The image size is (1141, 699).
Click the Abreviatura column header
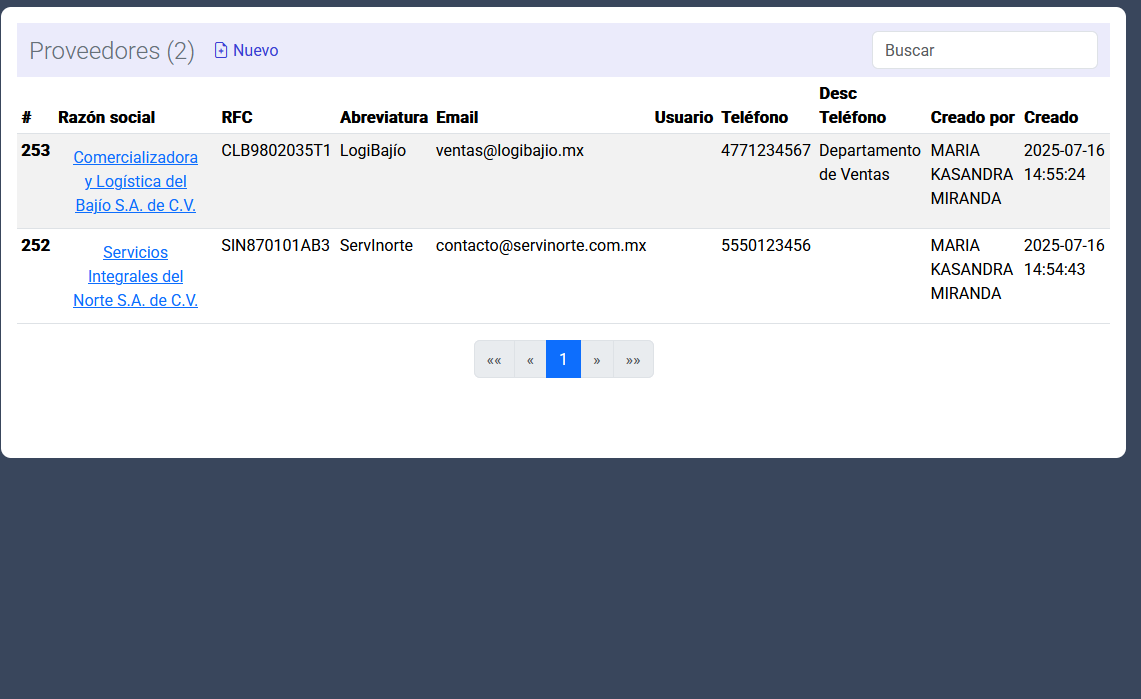pos(384,117)
